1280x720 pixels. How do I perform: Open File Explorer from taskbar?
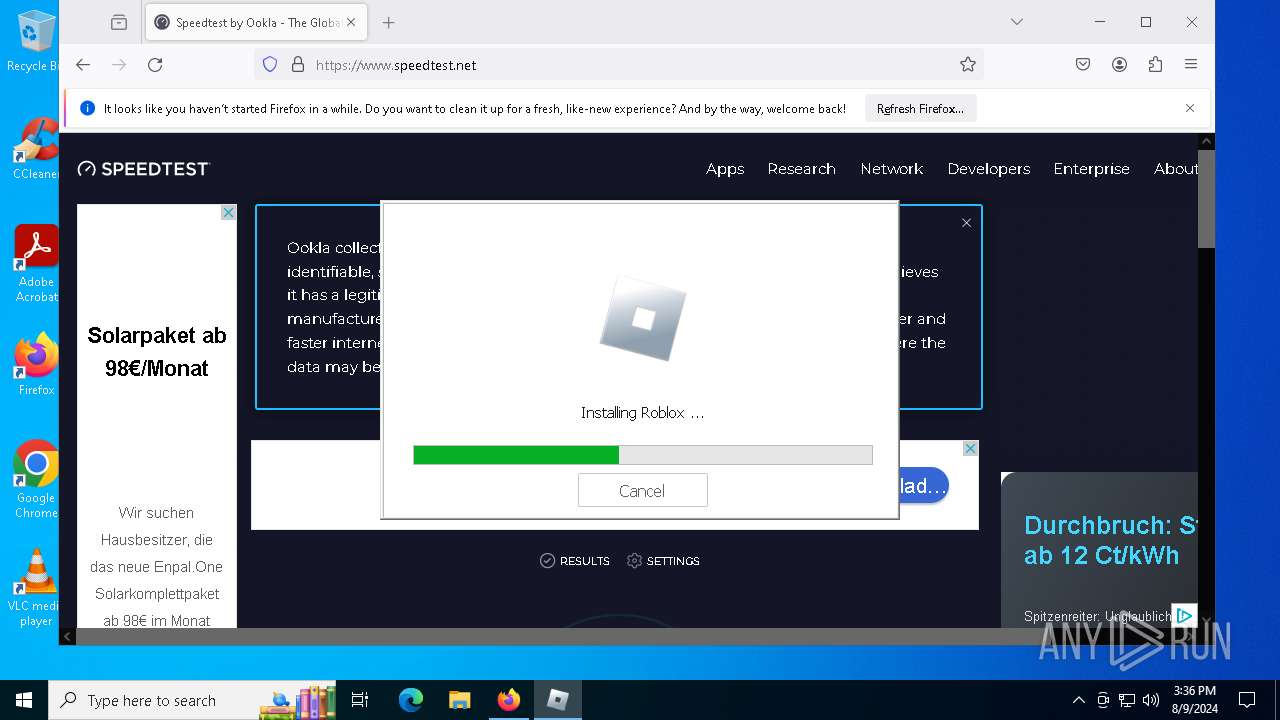pyautogui.click(x=460, y=700)
